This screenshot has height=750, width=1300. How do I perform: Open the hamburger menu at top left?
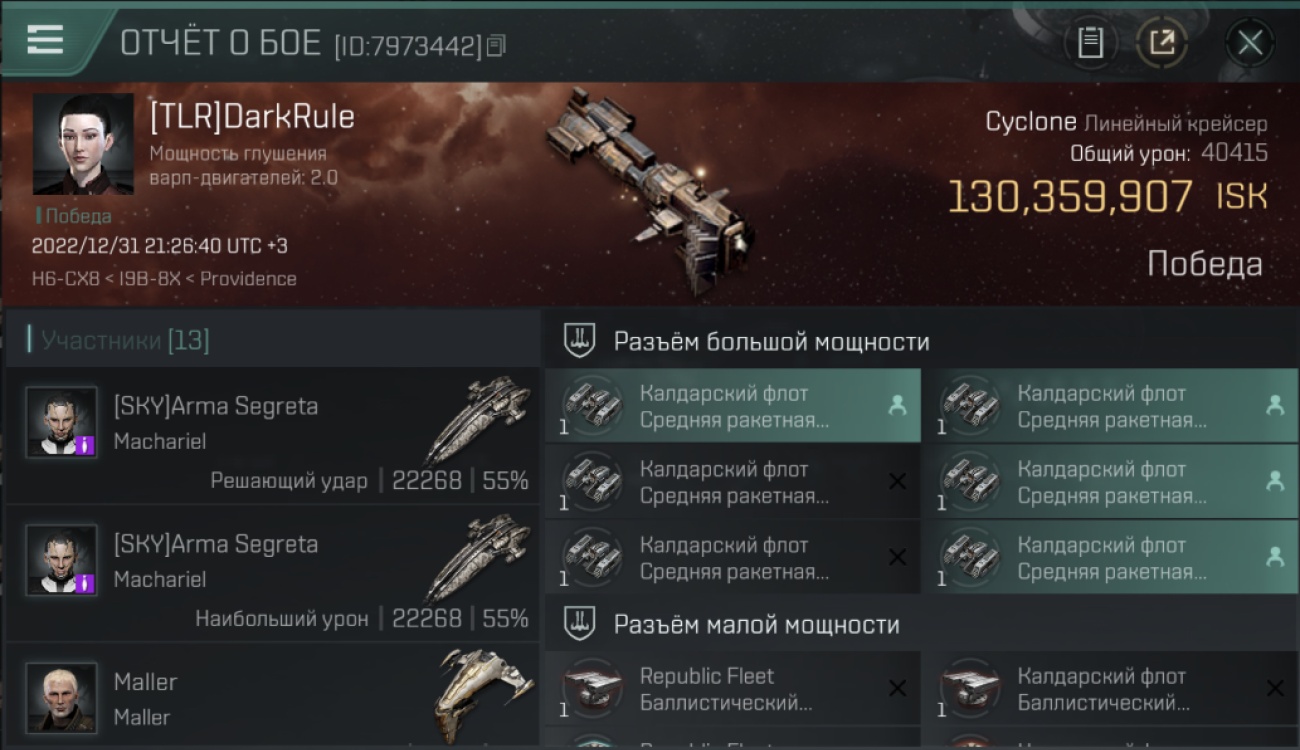(45, 40)
